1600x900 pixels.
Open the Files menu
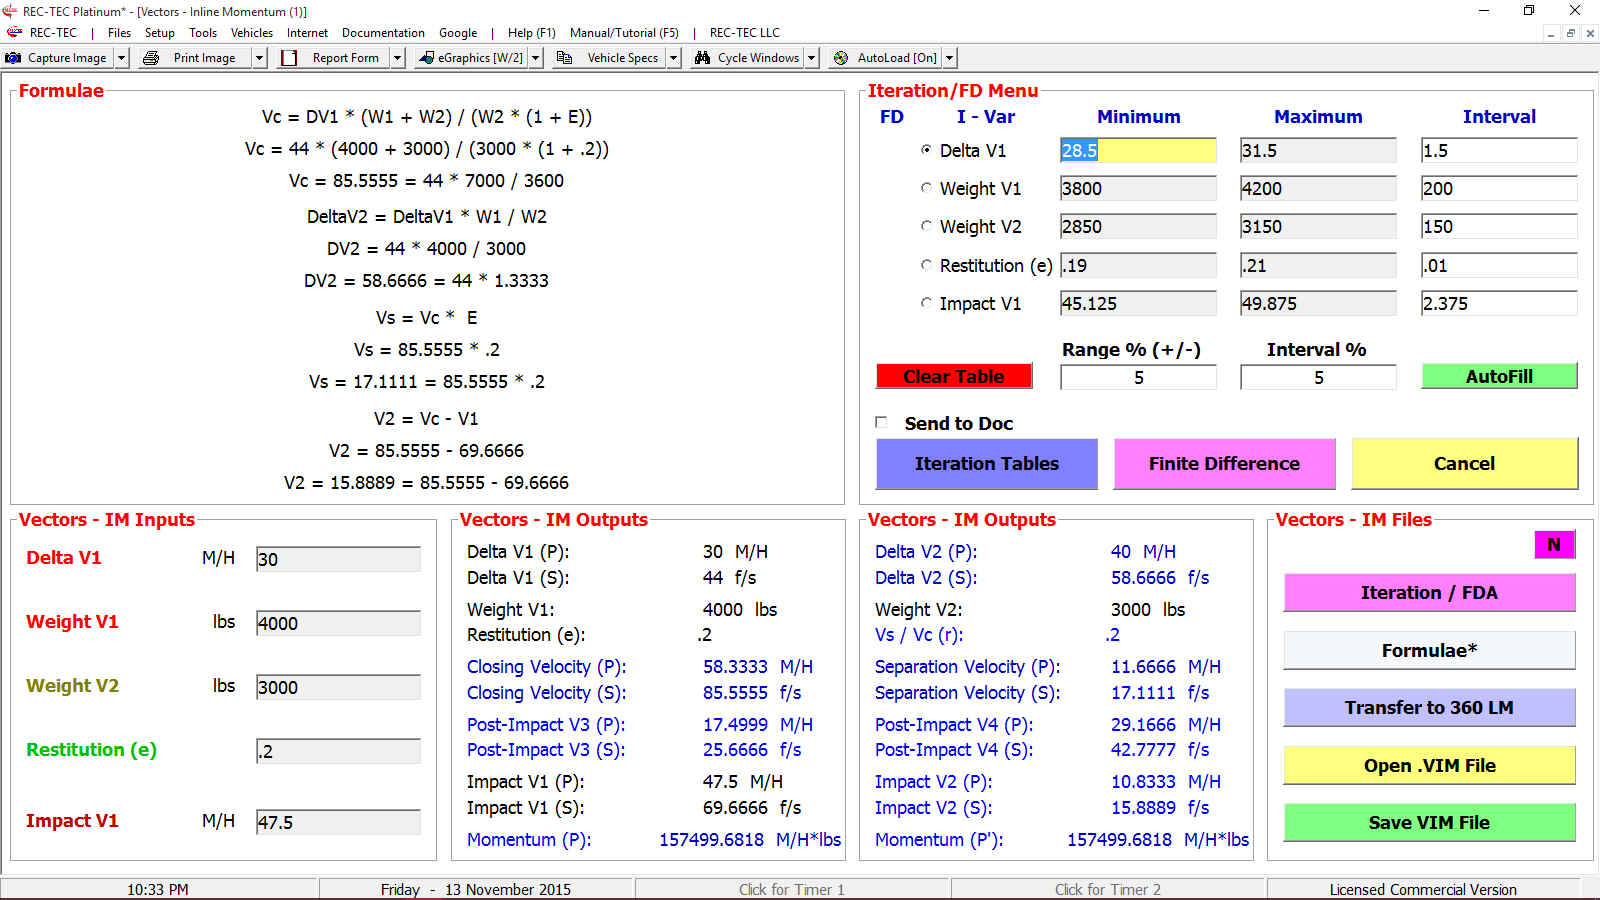pos(119,32)
